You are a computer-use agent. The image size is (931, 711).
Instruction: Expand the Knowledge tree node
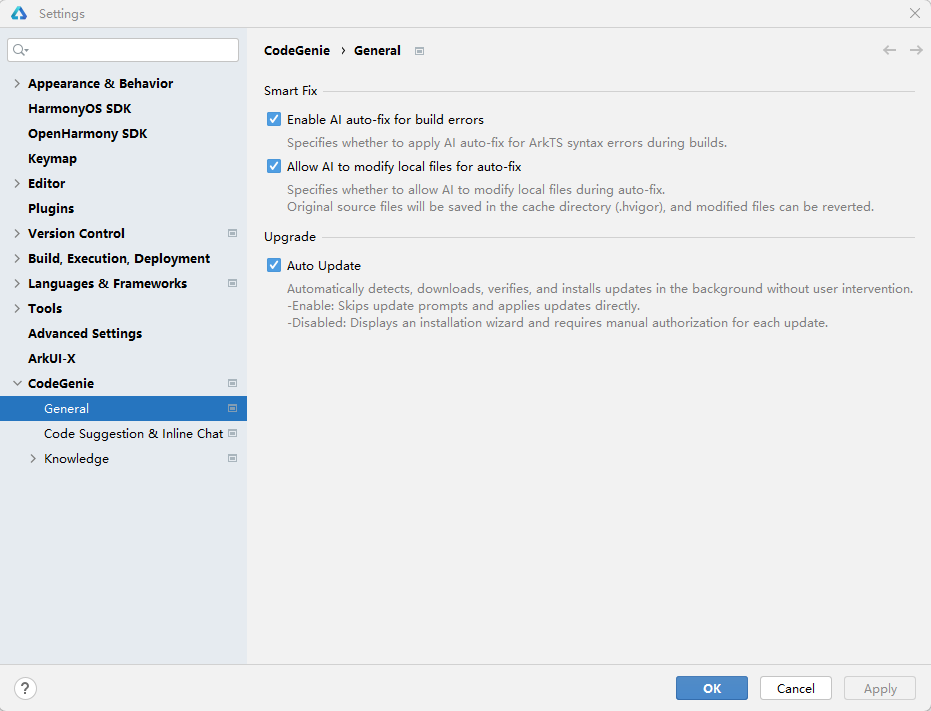33,459
